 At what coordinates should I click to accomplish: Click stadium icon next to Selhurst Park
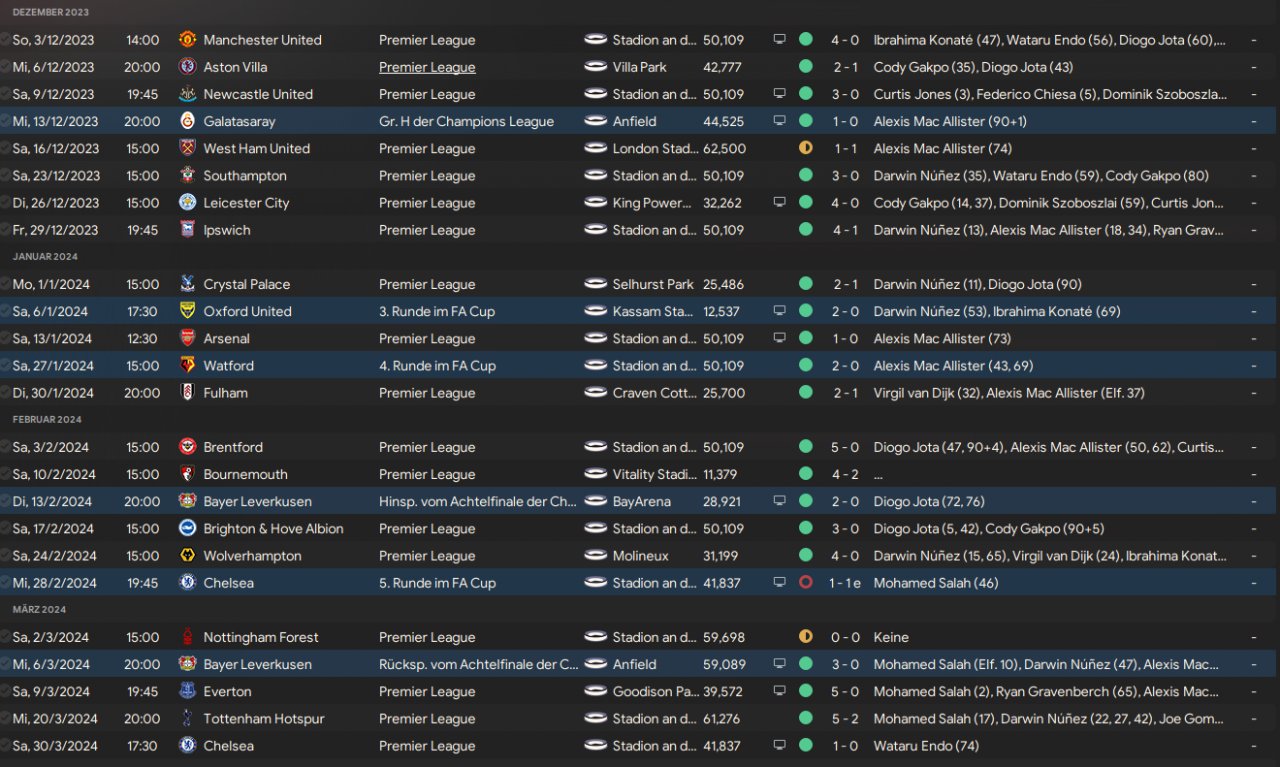pos(596,284)
